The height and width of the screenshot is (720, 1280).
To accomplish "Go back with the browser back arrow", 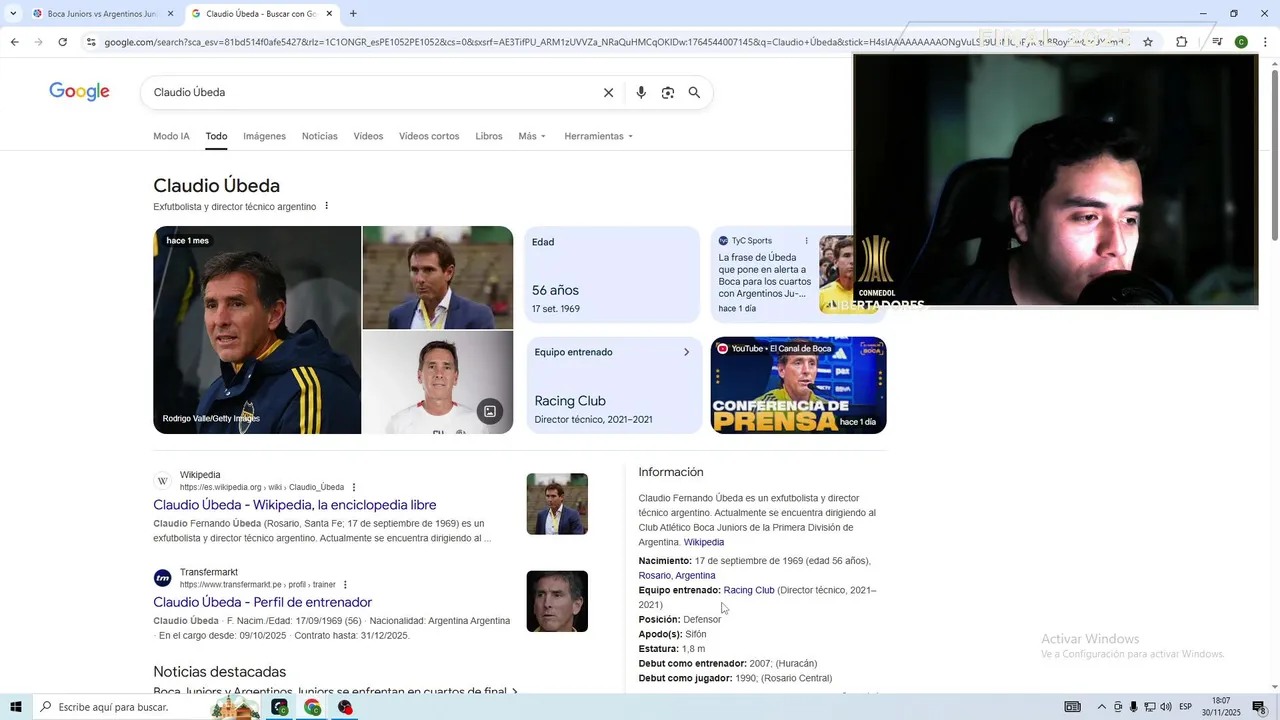I will click(14, 42).
